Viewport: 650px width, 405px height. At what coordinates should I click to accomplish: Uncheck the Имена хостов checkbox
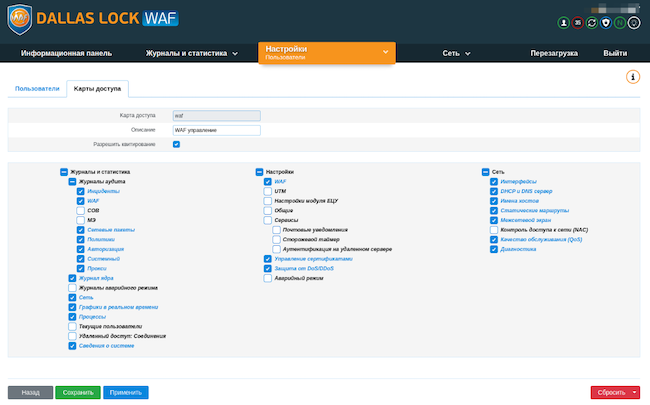point(494,201)
